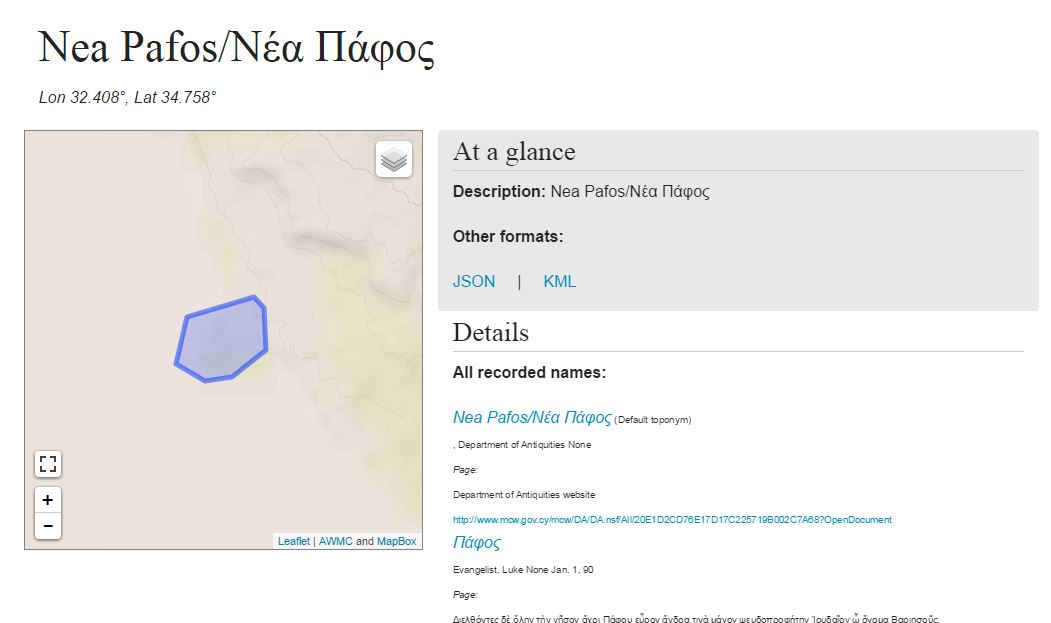This screenshot has width=1051, height=623.
Task: Follow the Department of Antiquities mcw.gov.cy URL
Action: point(672,520)
